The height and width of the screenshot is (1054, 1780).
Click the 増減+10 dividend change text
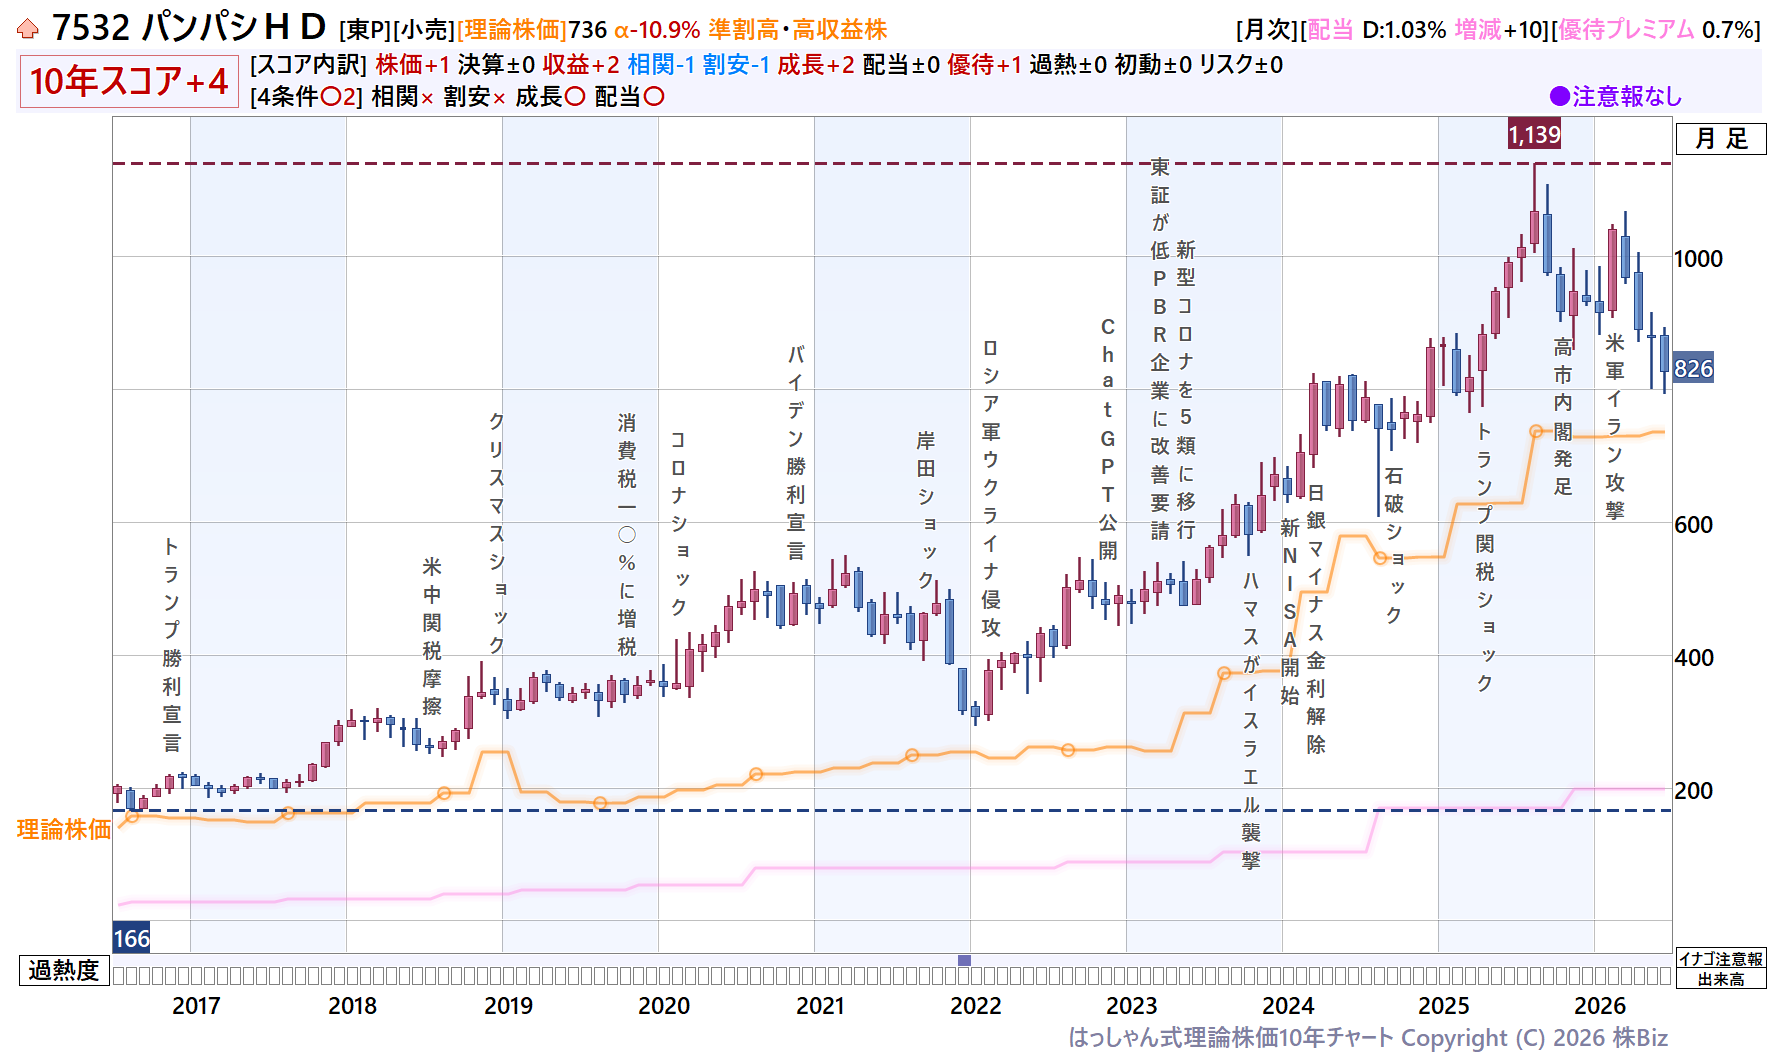1500,30
